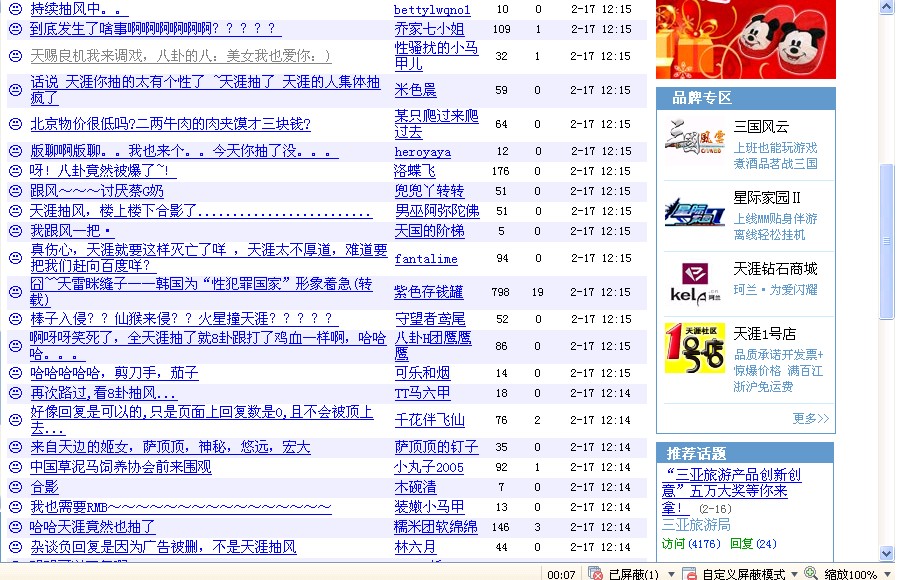
Task: Click smiley icon next to '棒子入侵' thread
Action: pos(16,319)
